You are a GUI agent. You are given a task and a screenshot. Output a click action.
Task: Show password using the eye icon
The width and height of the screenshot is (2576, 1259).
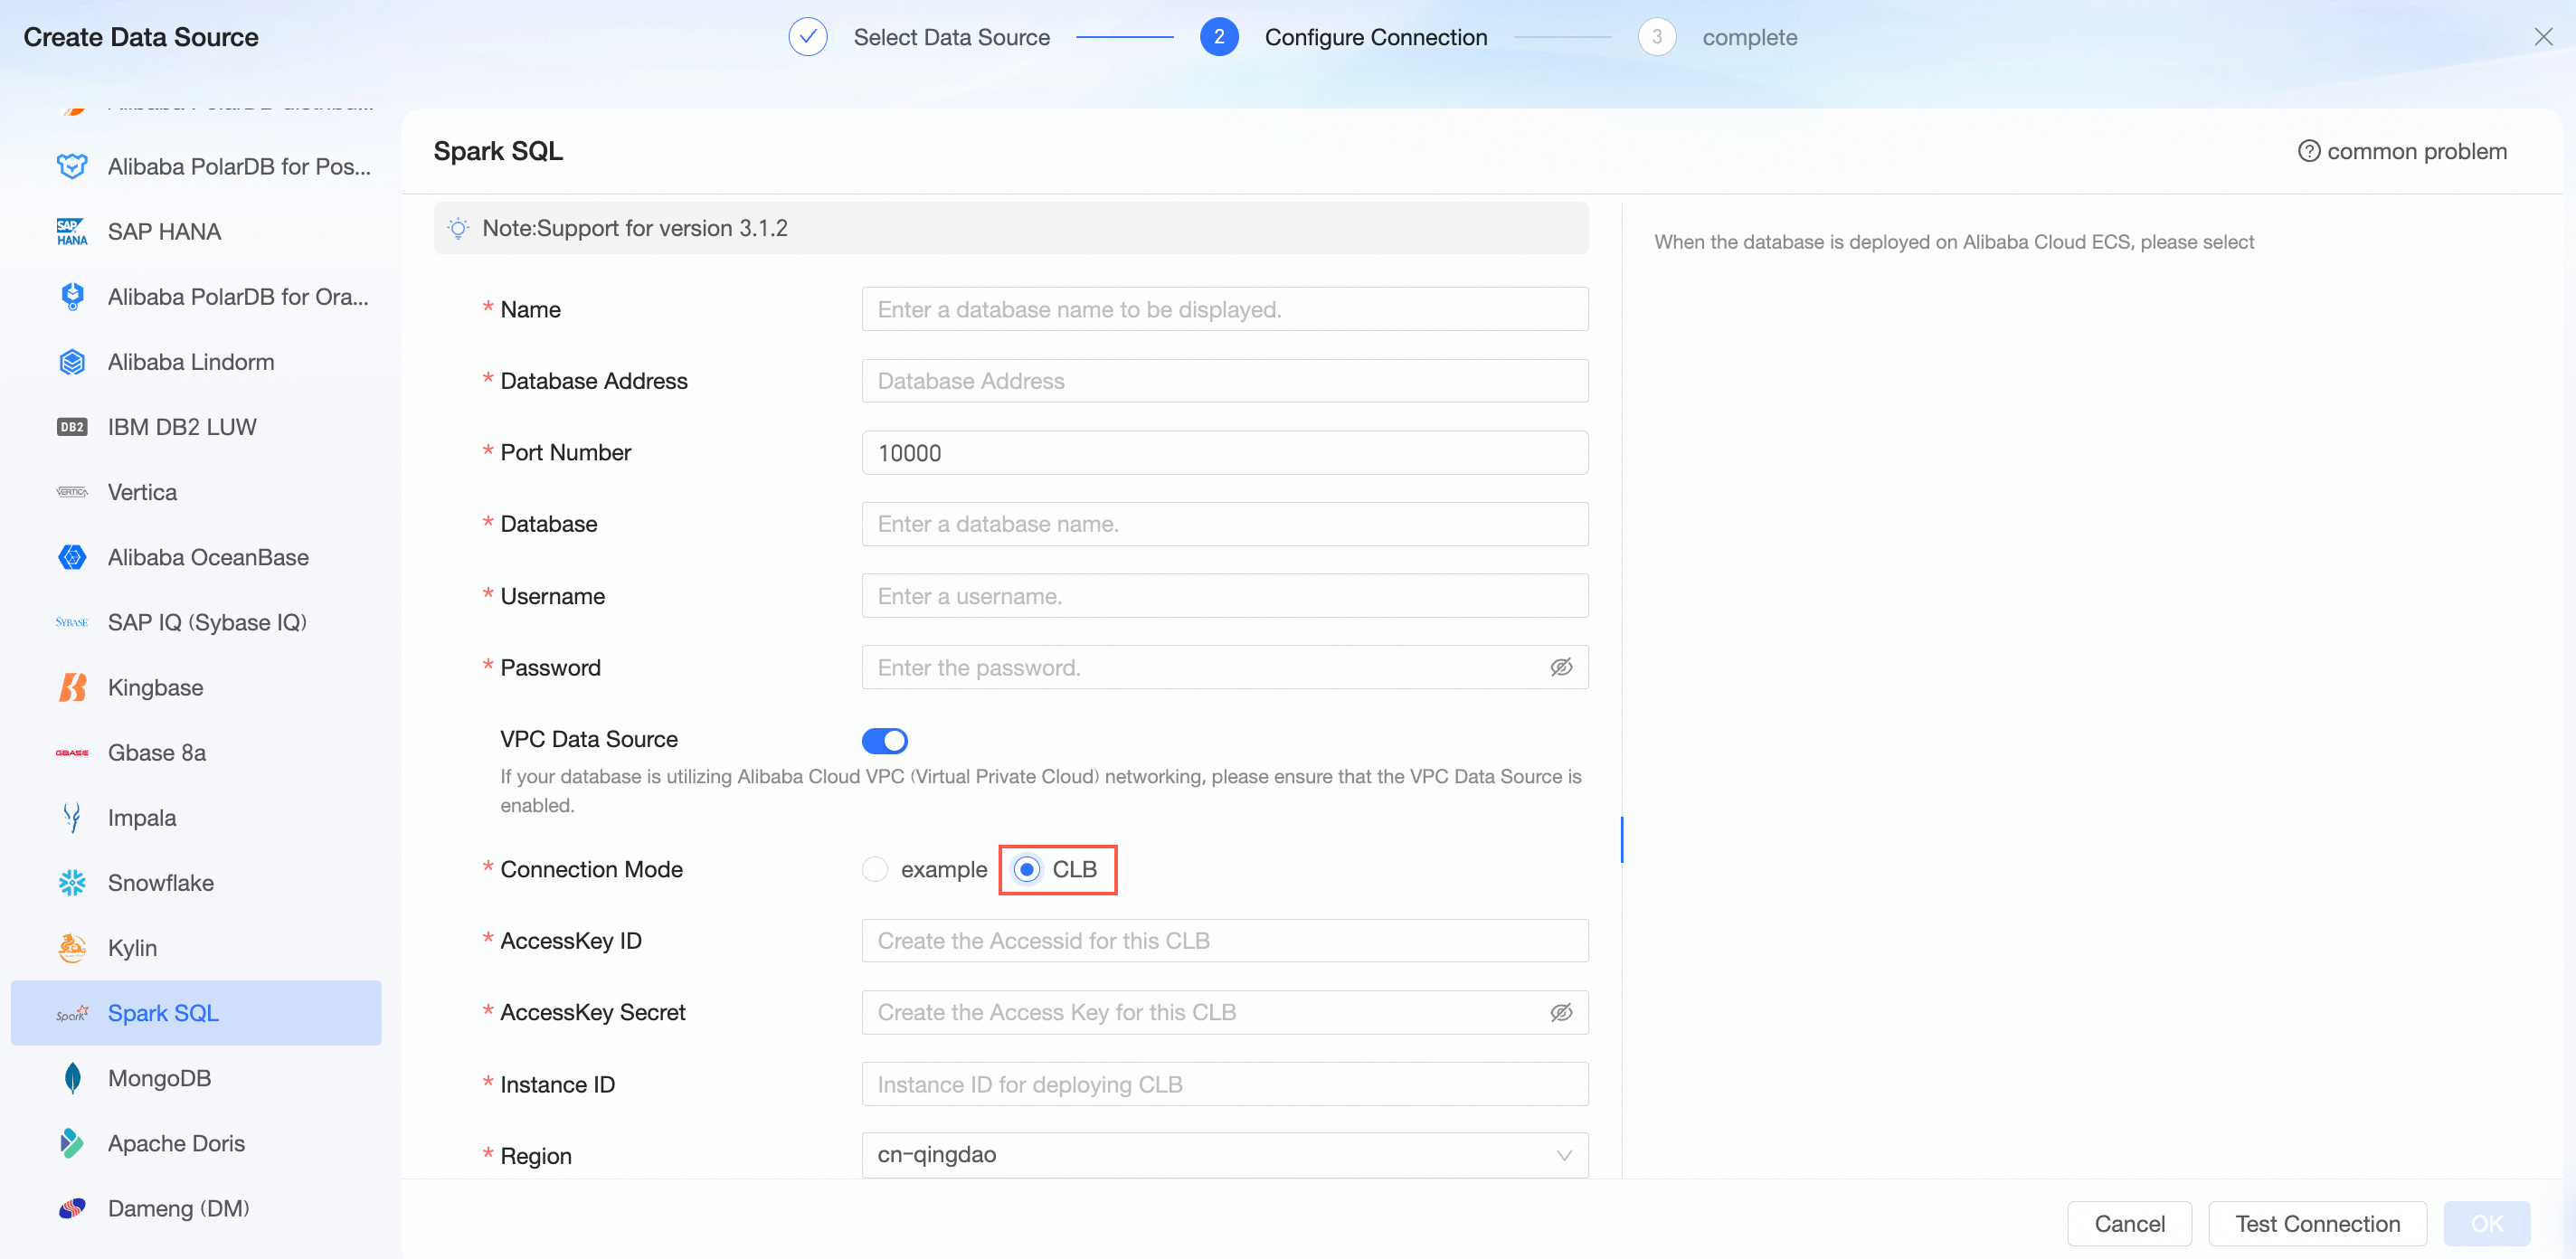pyautogui.click(x=1560, y=667)
